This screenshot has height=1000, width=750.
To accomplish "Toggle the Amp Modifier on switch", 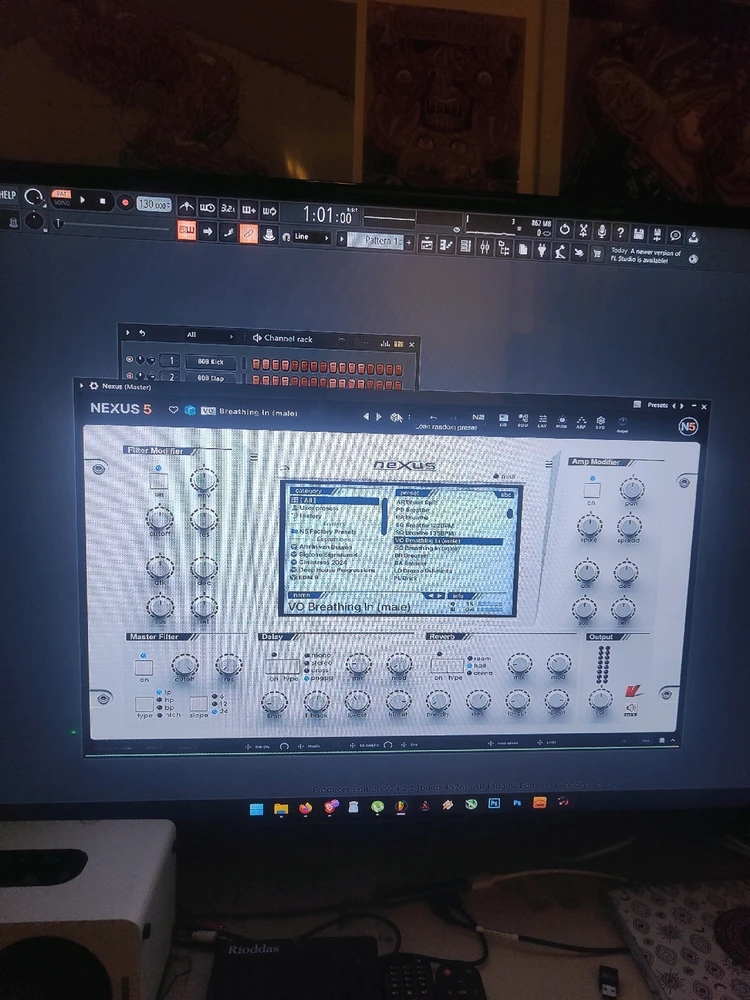I will 591,490.
